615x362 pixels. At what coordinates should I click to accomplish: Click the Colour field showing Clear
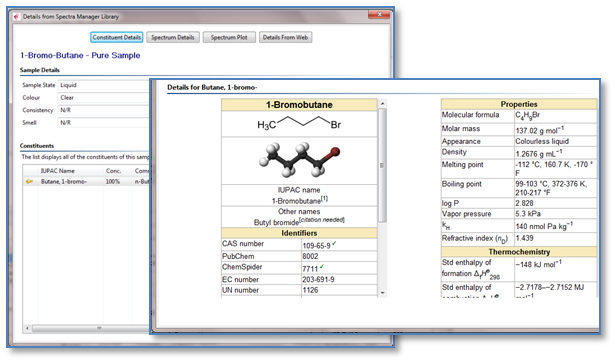point(104,98)
